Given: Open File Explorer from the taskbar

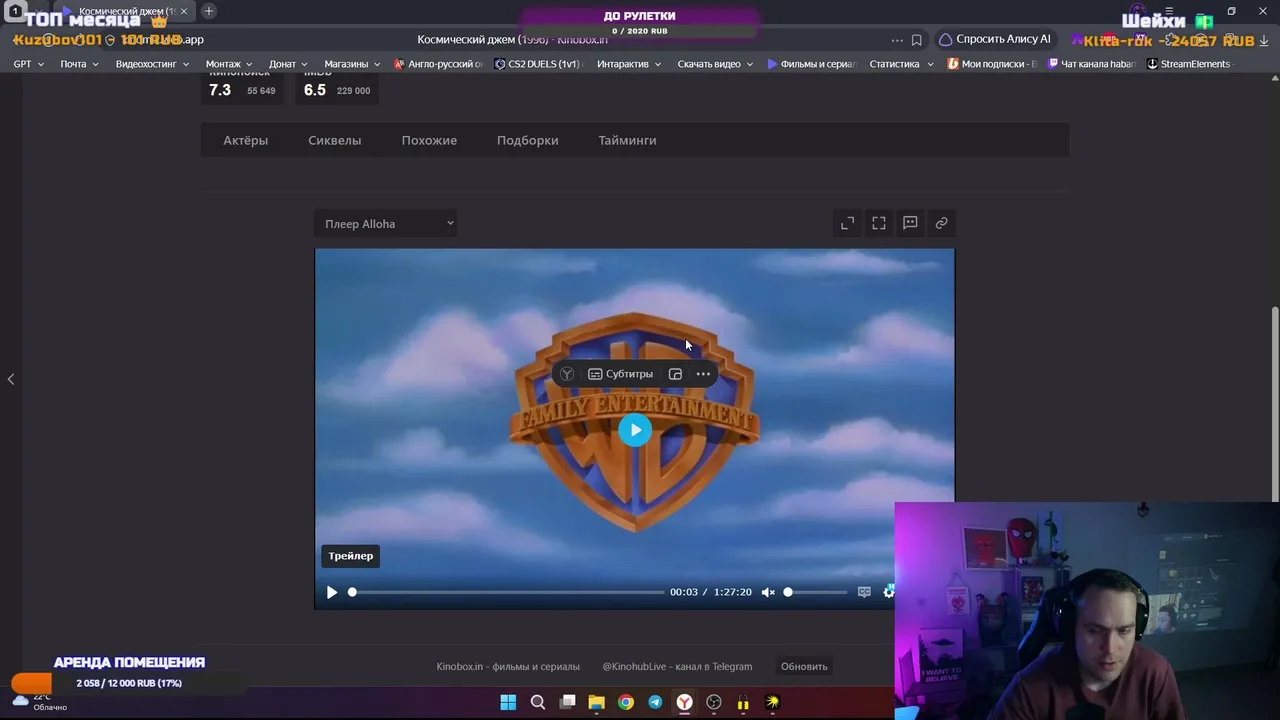Looking at the screenshot, I should (x=596, y=702).
